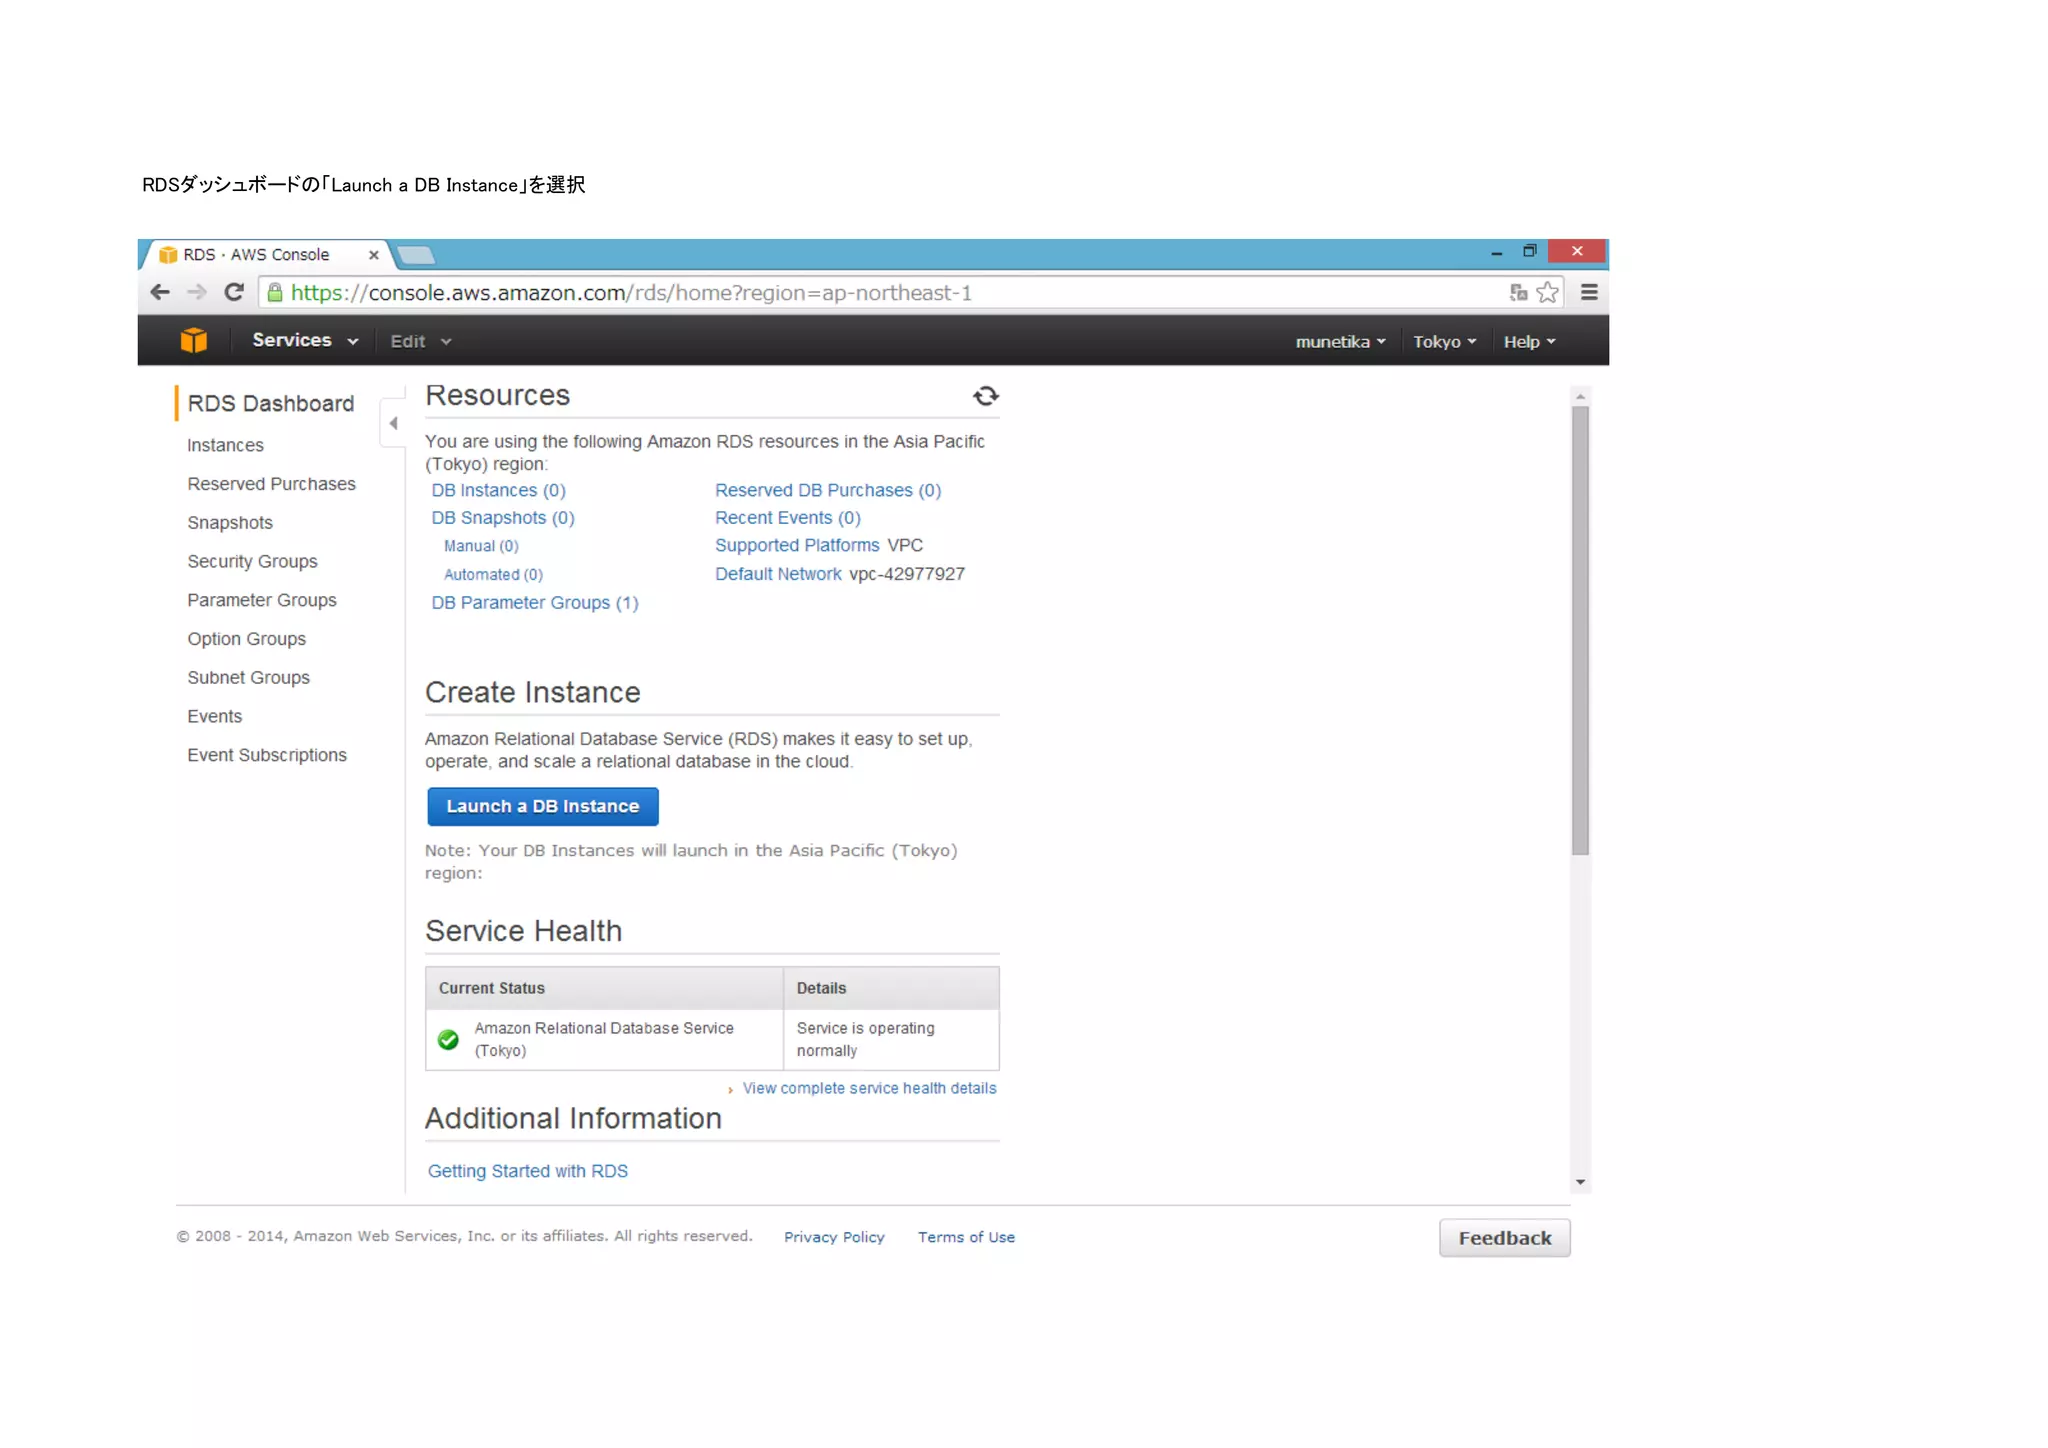Click the DB Instances (0) link

pos(498,491)
